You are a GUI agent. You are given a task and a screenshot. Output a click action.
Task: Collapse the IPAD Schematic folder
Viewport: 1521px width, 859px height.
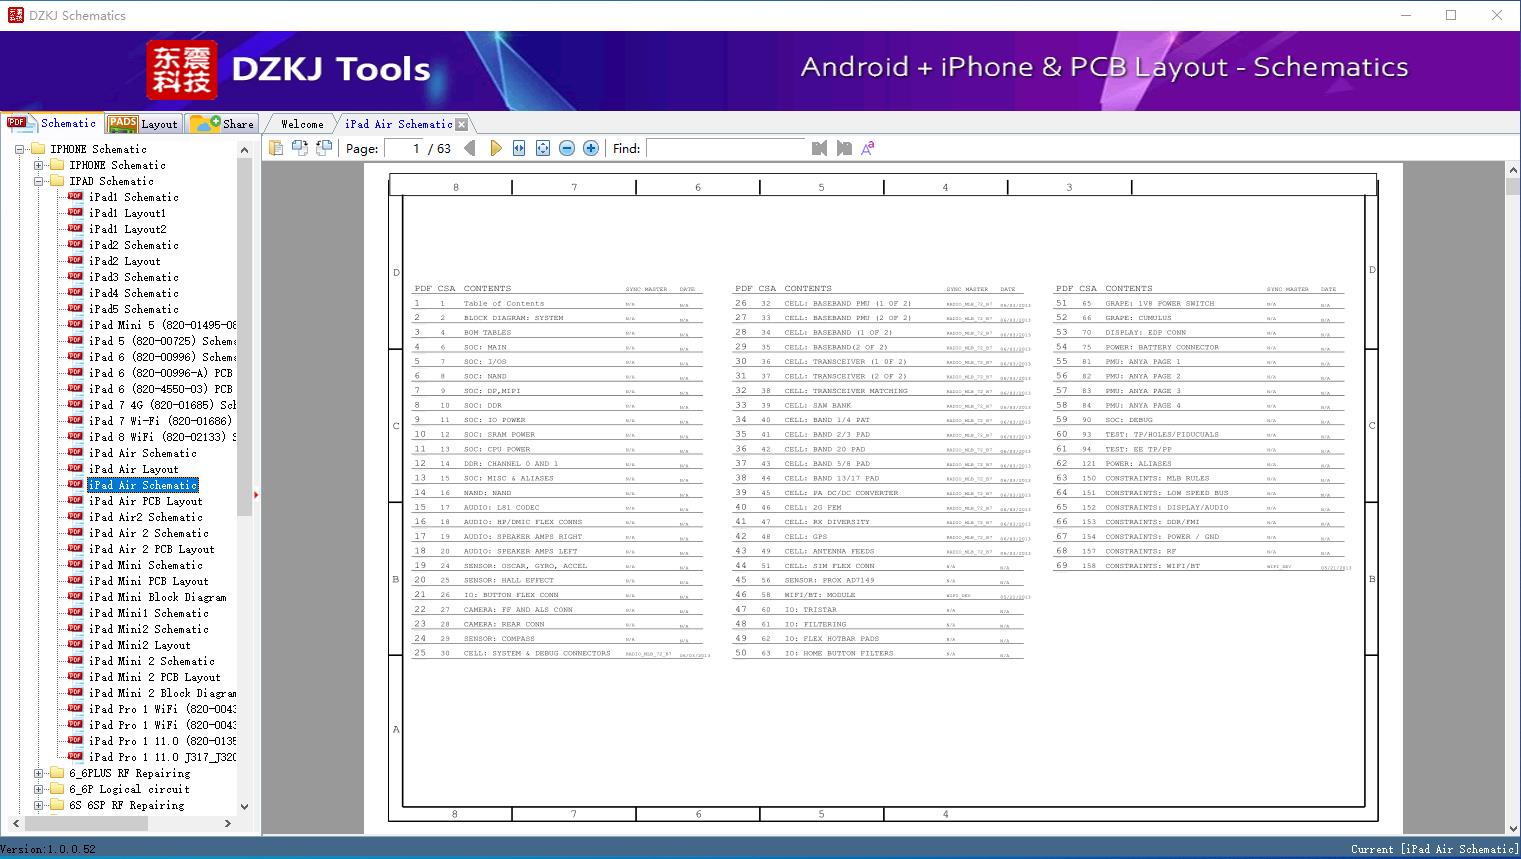pyautogui.click(x=38, y=181)
